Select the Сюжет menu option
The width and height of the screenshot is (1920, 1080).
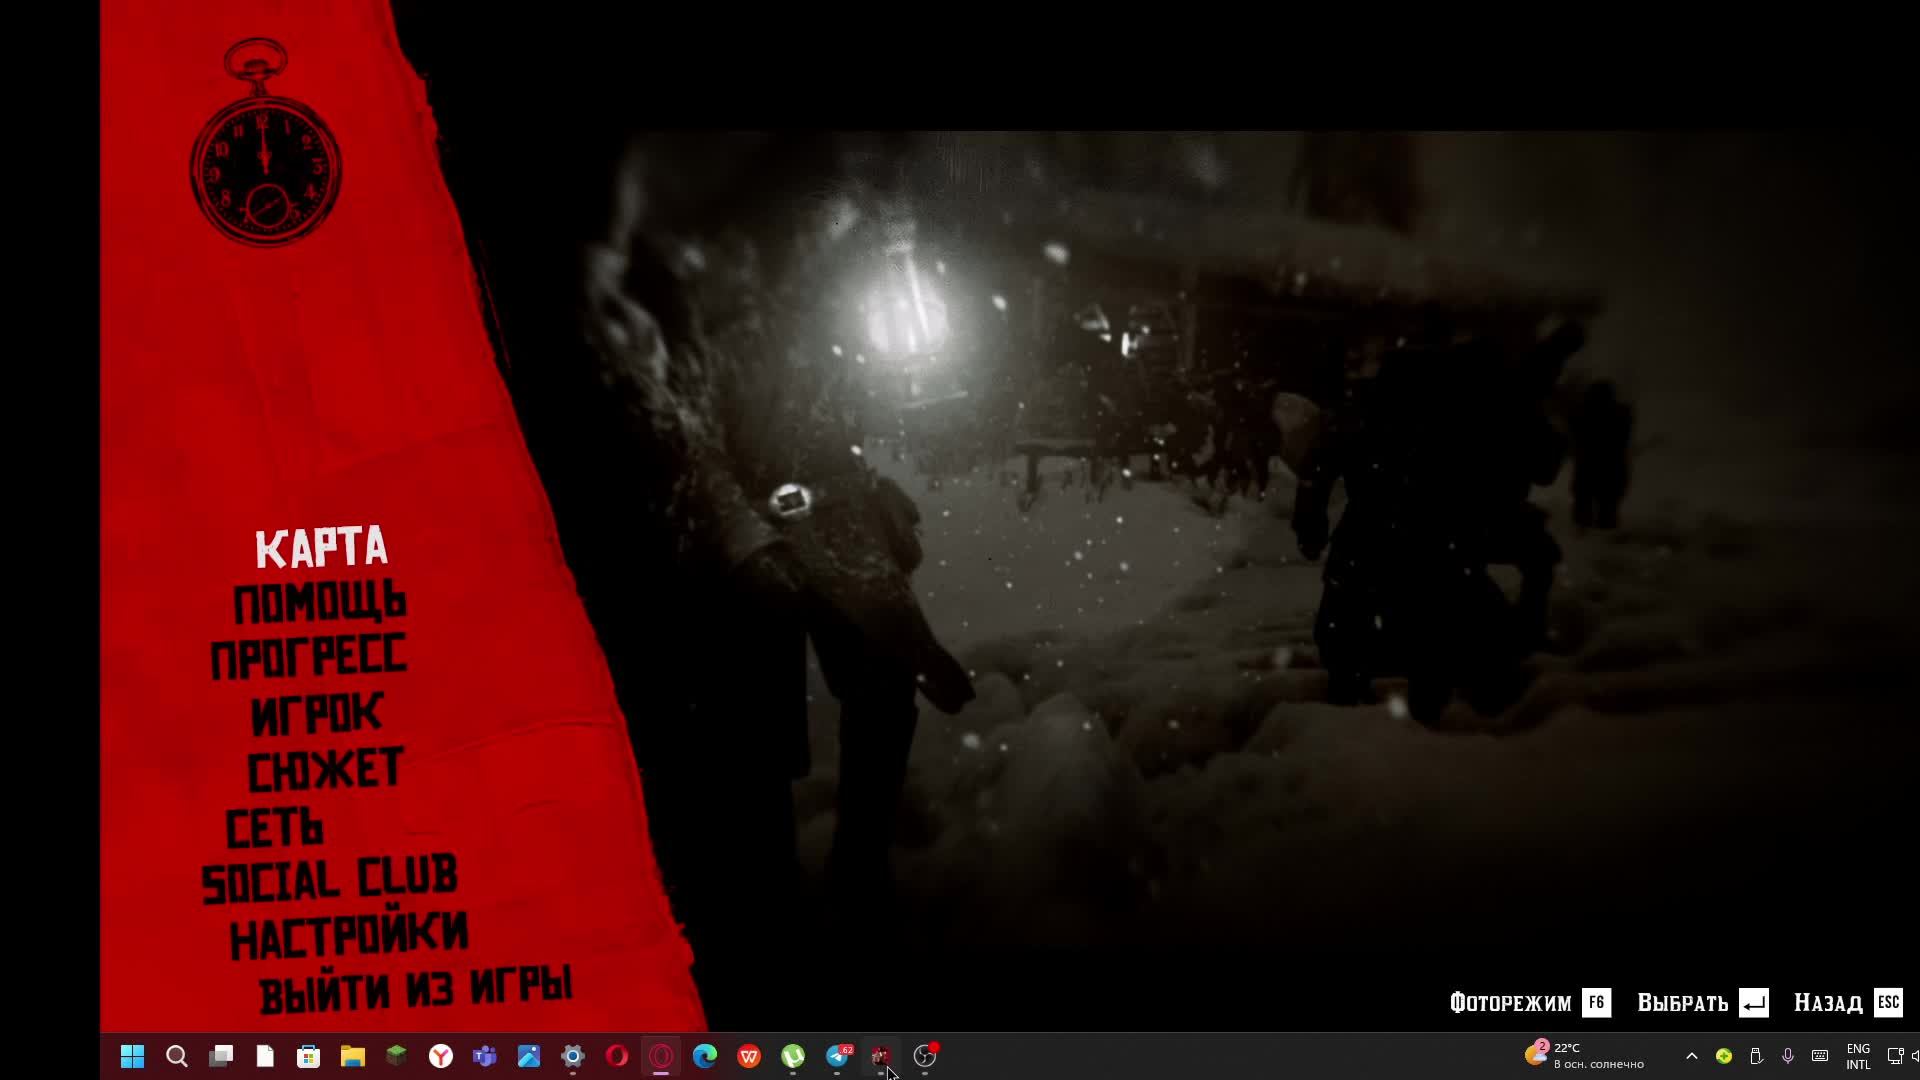click(x=324, y=770)
